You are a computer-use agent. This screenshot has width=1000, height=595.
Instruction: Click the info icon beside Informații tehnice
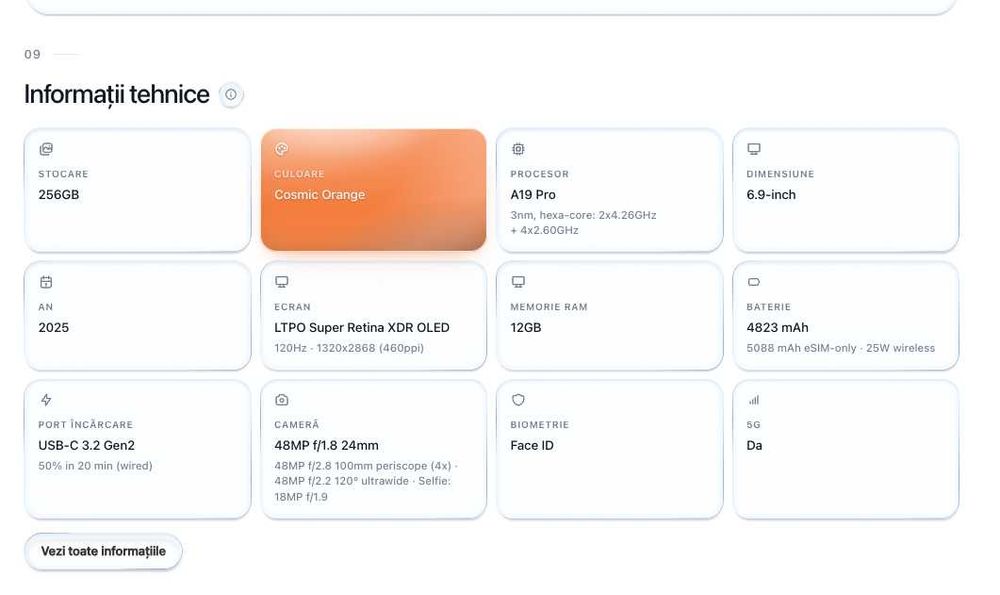tap(231, 95)
